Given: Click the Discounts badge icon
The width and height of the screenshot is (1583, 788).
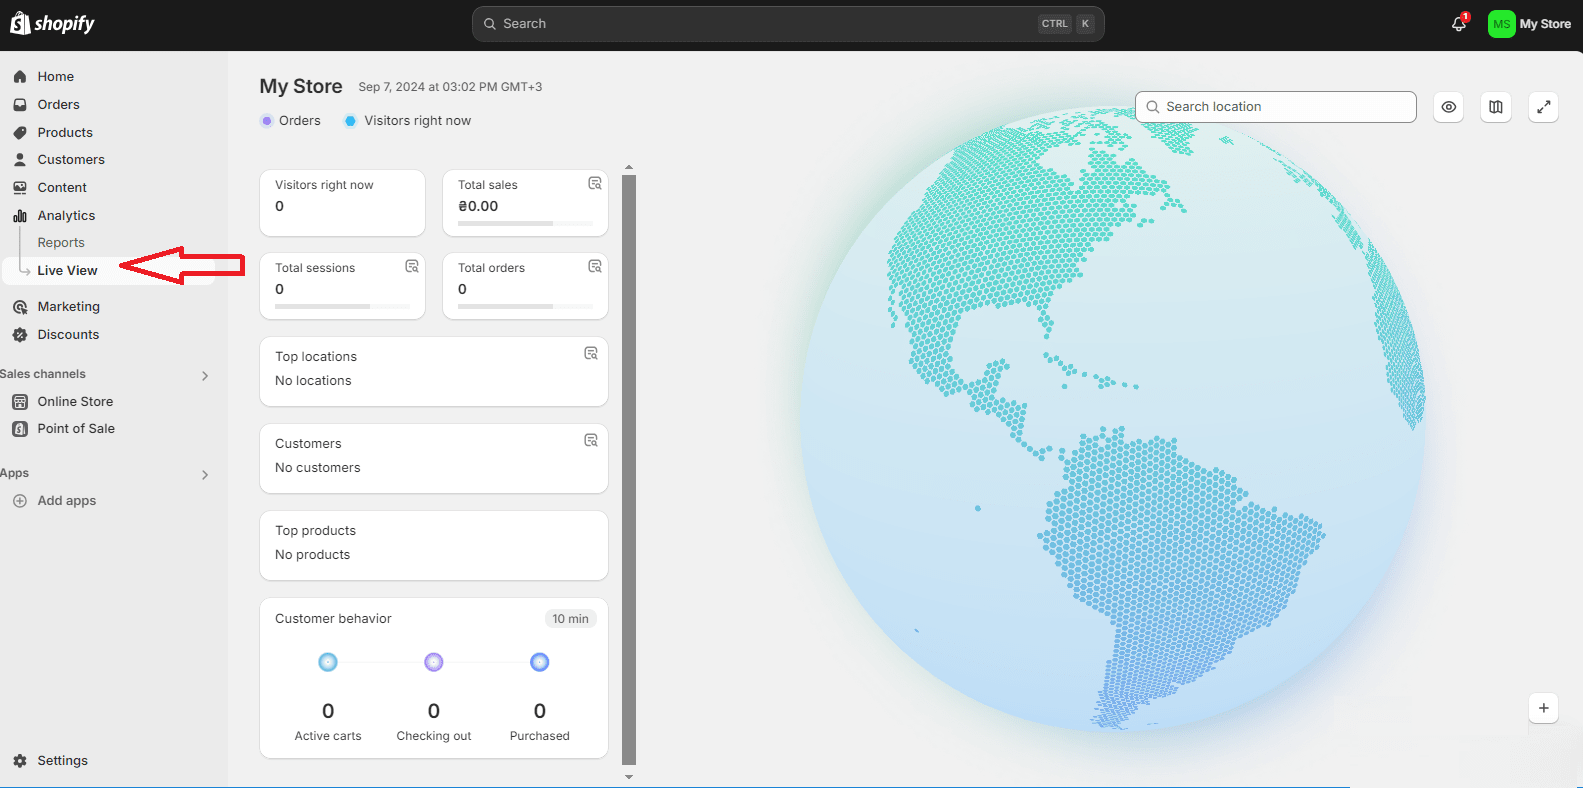Looking at the screenshot, I should (x=20, y=335).
